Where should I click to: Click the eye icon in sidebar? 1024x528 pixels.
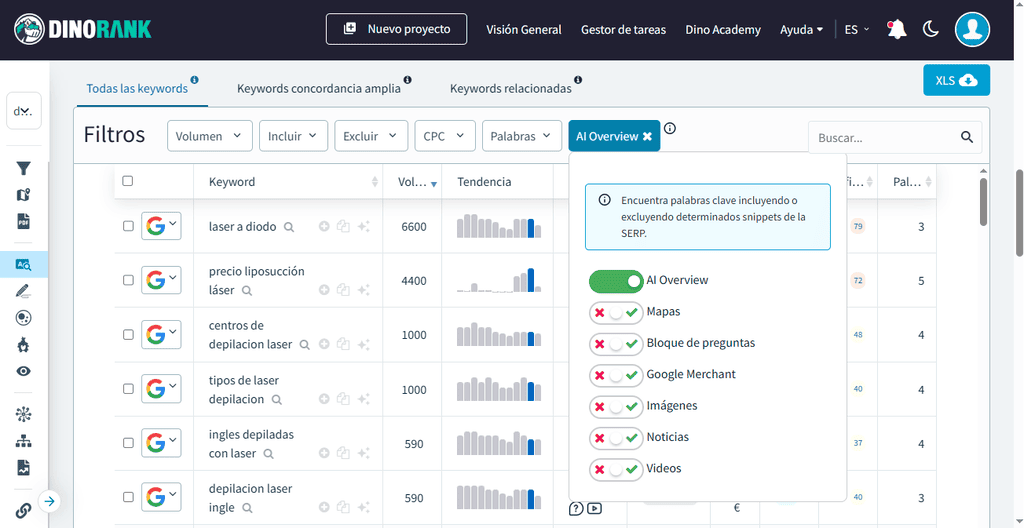tap(24, 371)
